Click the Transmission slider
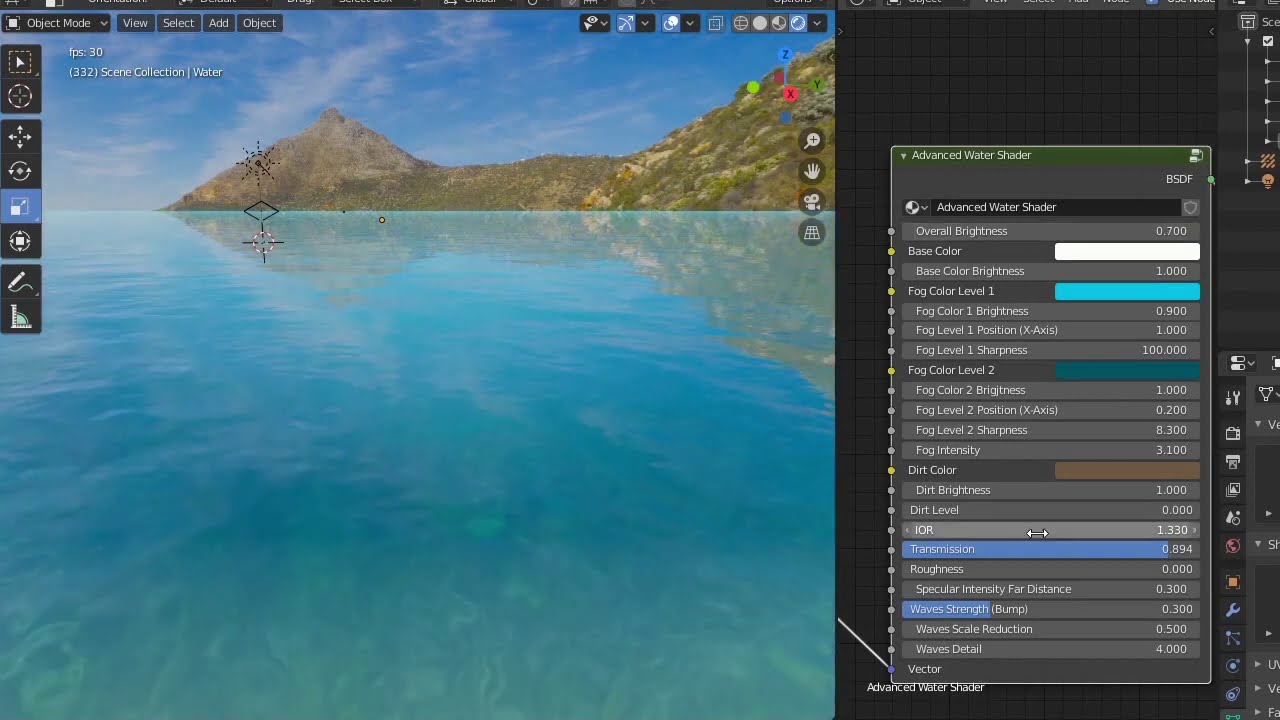This screenshot has height=720, width=1280. [1051, 549]
